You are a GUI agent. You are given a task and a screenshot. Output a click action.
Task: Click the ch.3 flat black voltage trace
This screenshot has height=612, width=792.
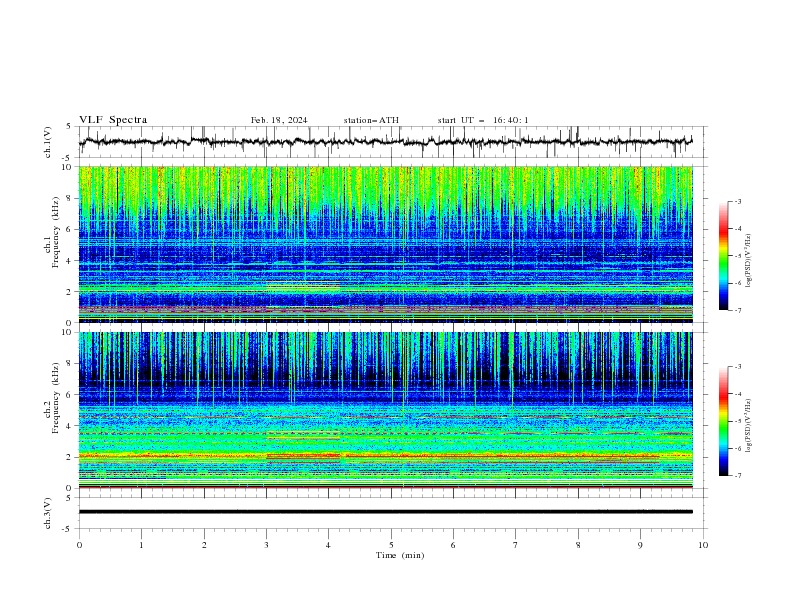385,512
